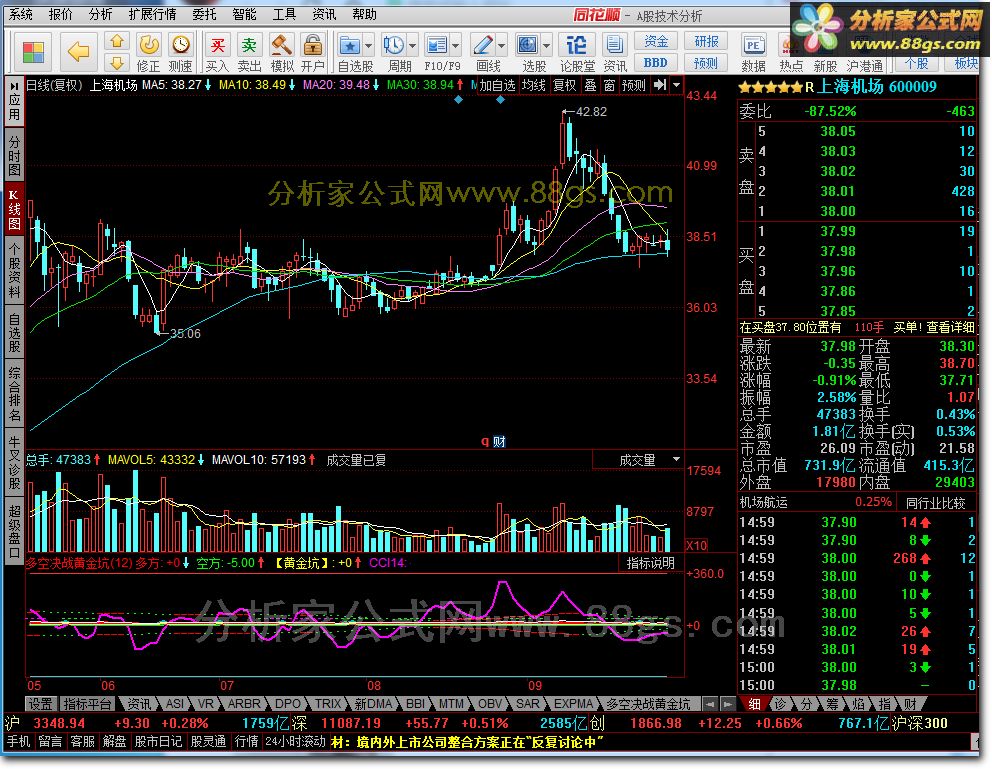Image resolution: width=992 pixels, height=769 pixels.
Task: Click the arrow-to-bar icon beside 预测
Action: pyautogui.click(x=660, y=85)
